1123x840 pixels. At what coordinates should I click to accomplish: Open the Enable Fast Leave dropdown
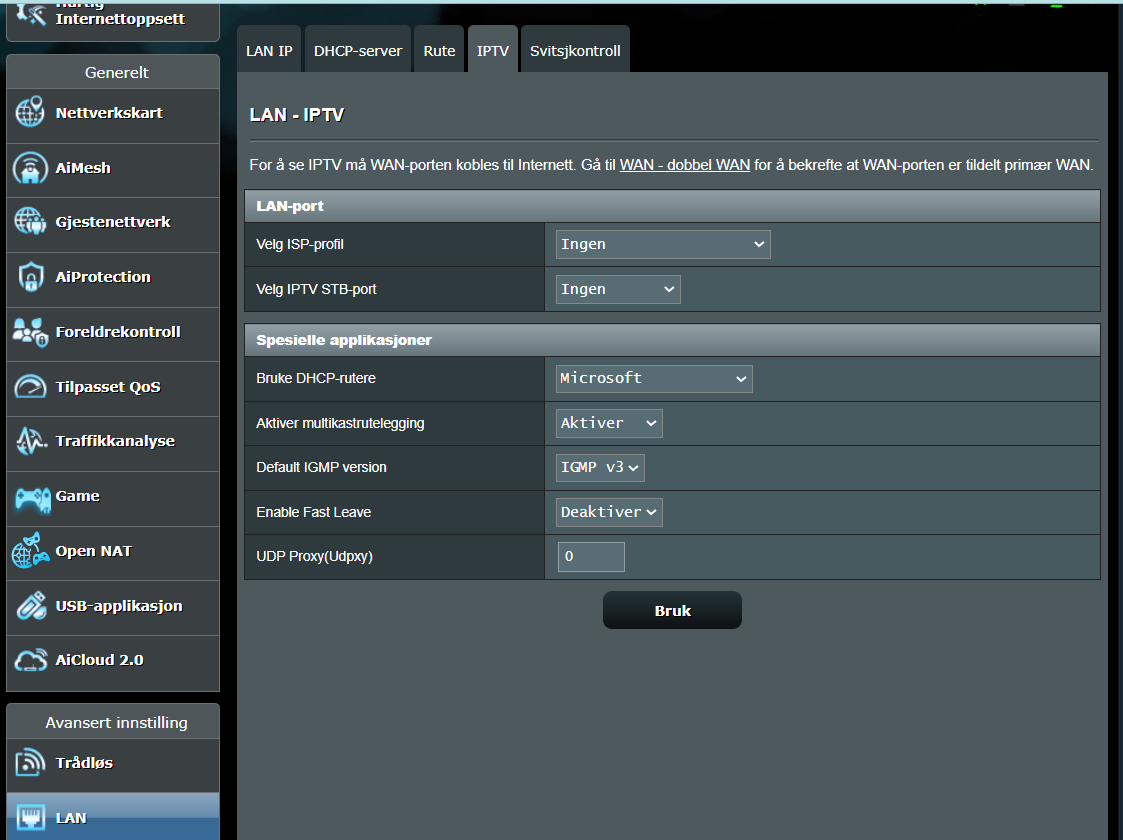[609, 512]
